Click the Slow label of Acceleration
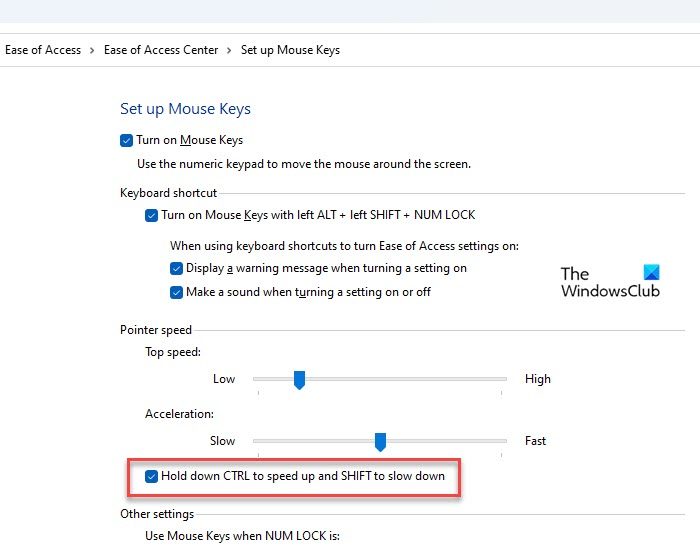700x550 pixels. pyautogui.click(x=222, y=441)
